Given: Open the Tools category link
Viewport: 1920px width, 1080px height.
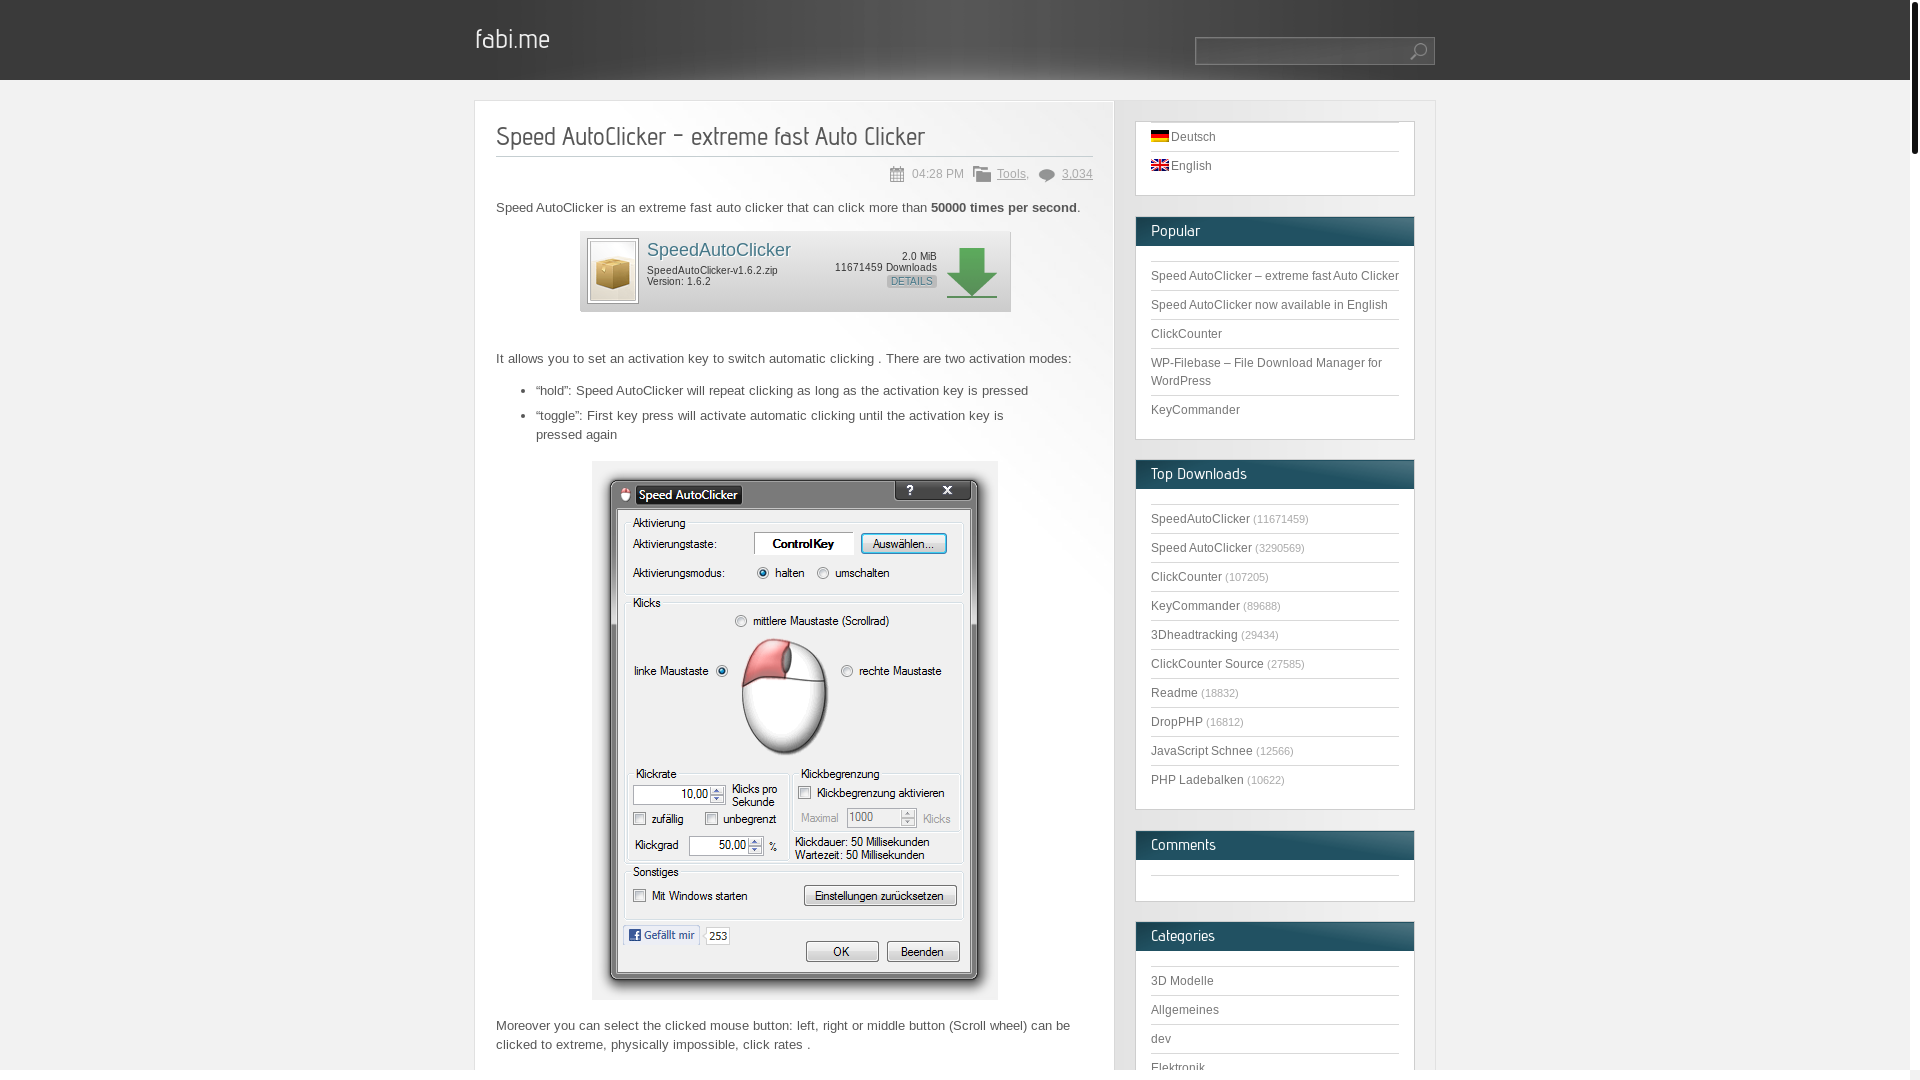Looking at the screenshot, I should [1011, 174].
